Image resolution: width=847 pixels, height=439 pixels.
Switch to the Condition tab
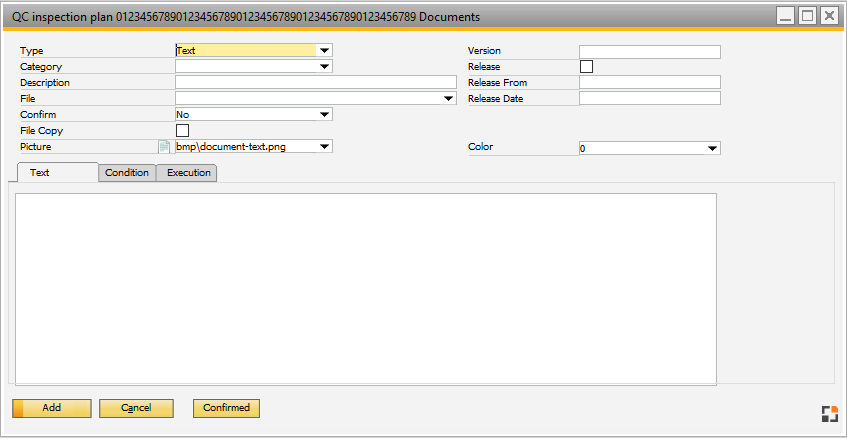tap(127, 173)
